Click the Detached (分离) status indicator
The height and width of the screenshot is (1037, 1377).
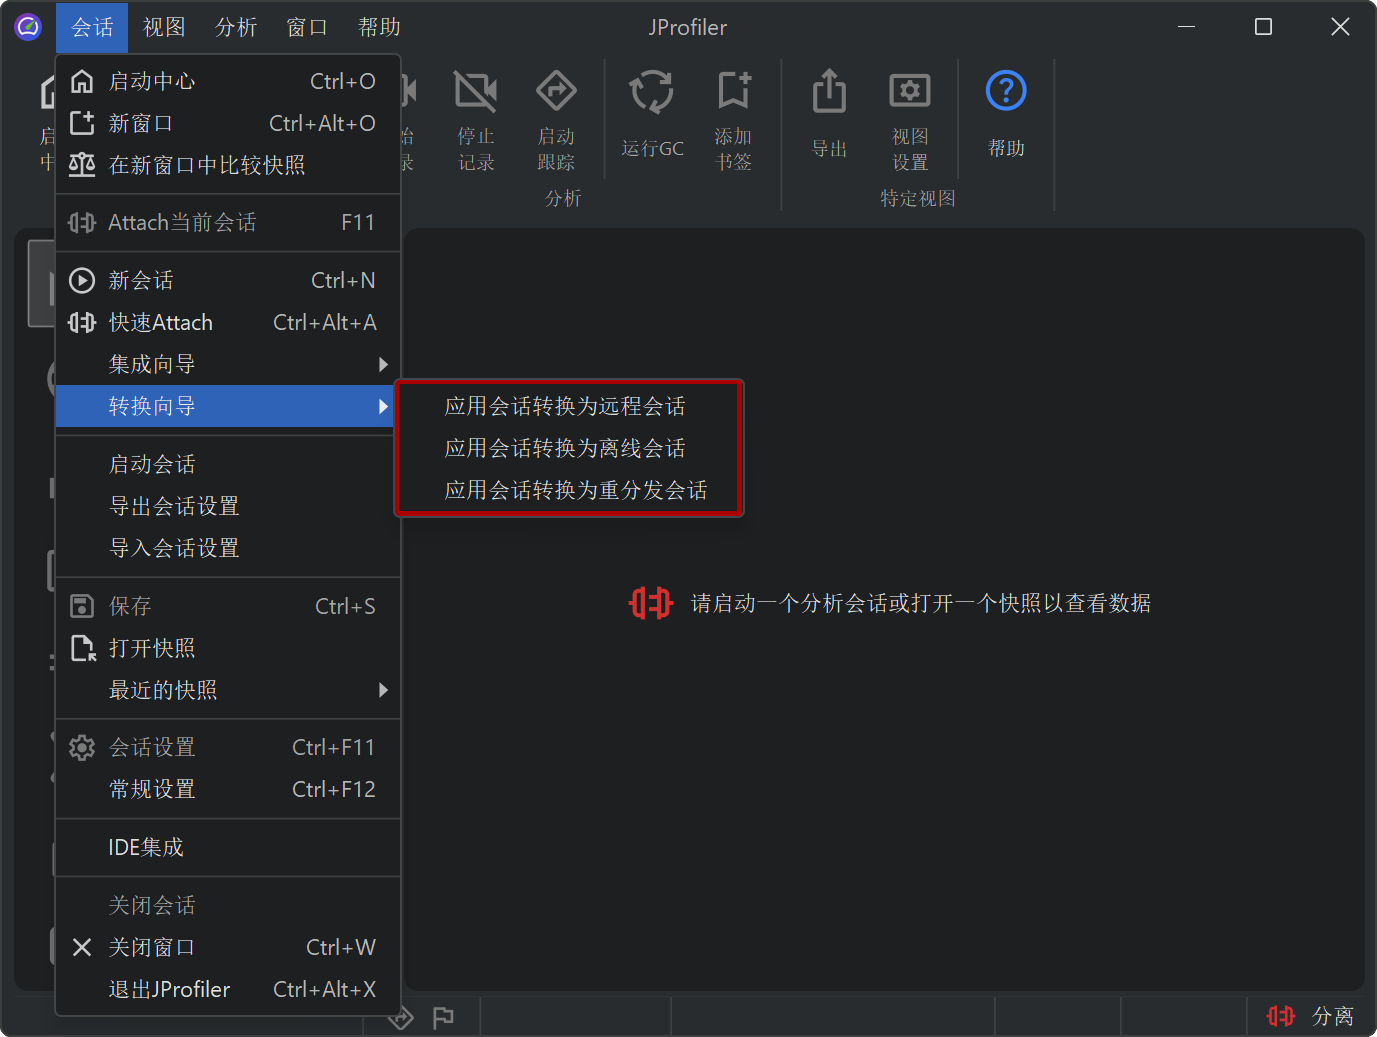tap(1310, 1016)
